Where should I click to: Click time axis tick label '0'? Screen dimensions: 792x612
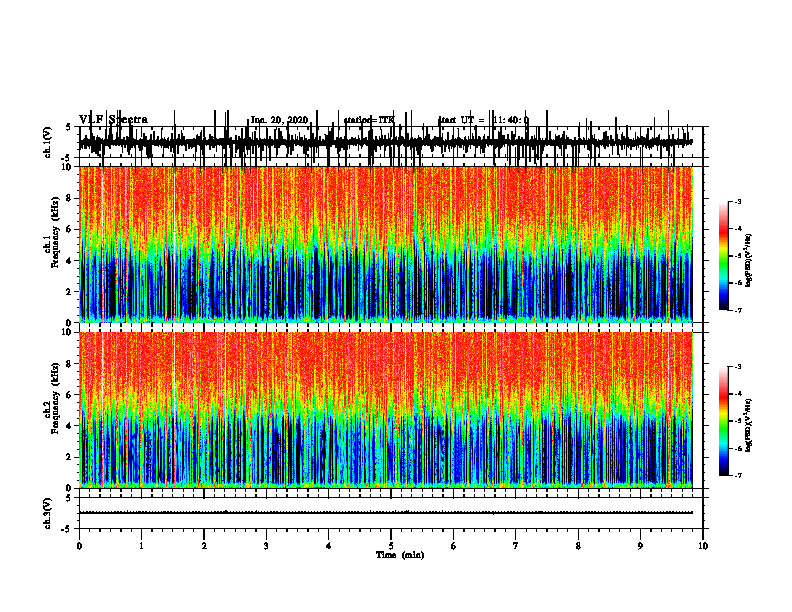pyautogui.click(x=79, y=546)
